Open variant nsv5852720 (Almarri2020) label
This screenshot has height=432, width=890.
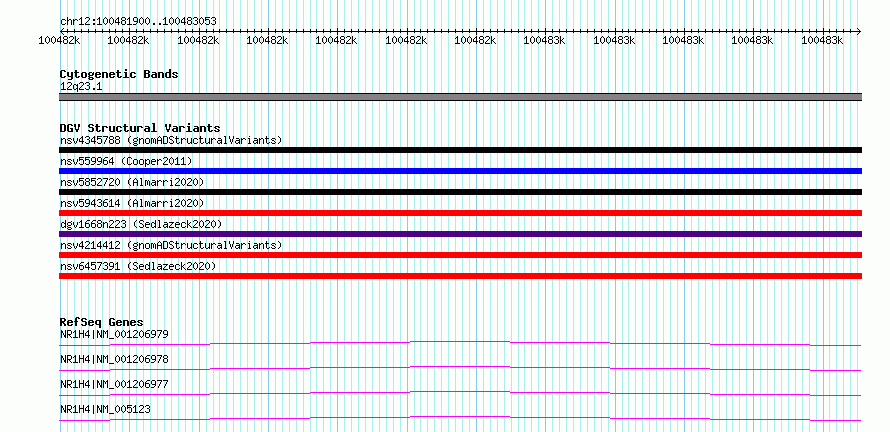(132, 182)
